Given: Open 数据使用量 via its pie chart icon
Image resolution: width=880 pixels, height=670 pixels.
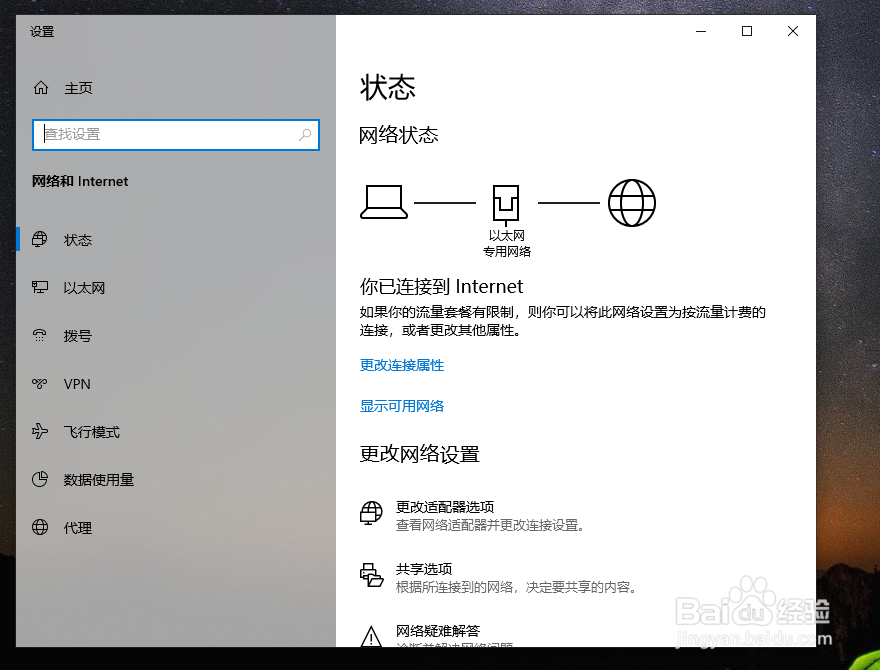Looking at the screenshot, I should click(x=40, y=479).
